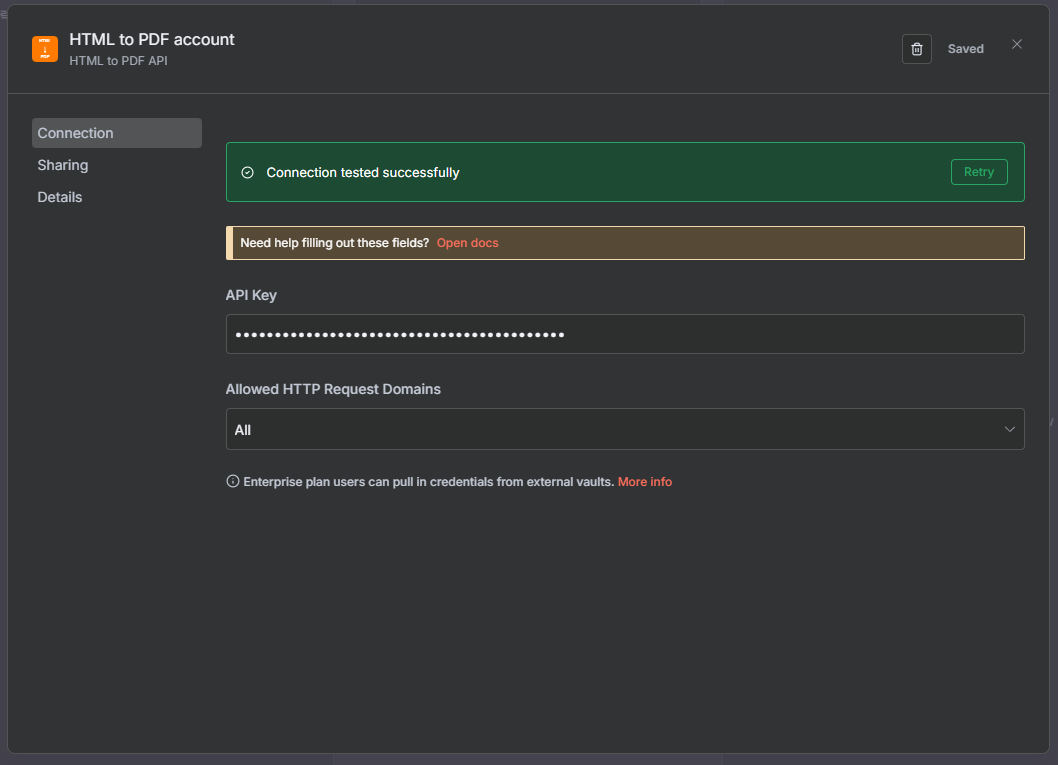Click the info icon beside Enterprise plan note

233,482
